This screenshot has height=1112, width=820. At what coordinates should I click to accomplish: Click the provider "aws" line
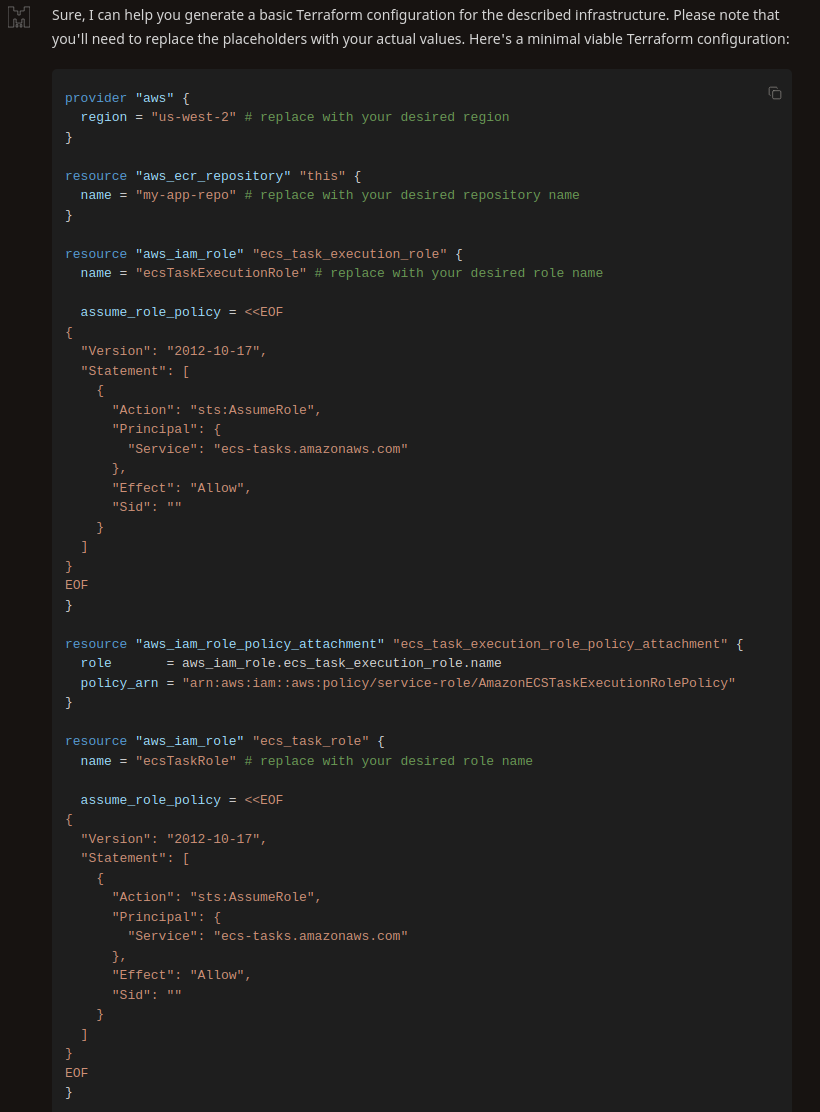(127, 98)
